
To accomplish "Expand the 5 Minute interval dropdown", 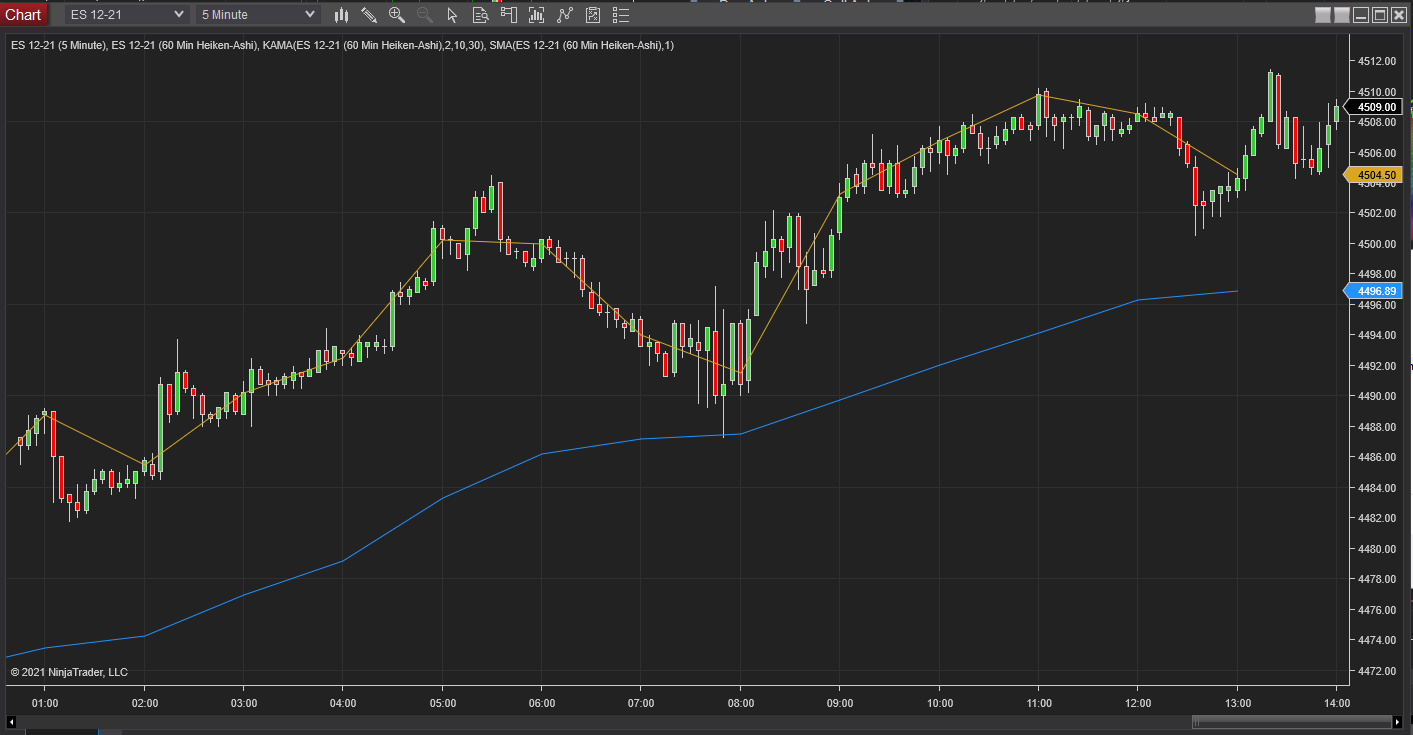I will pos(258,15).
